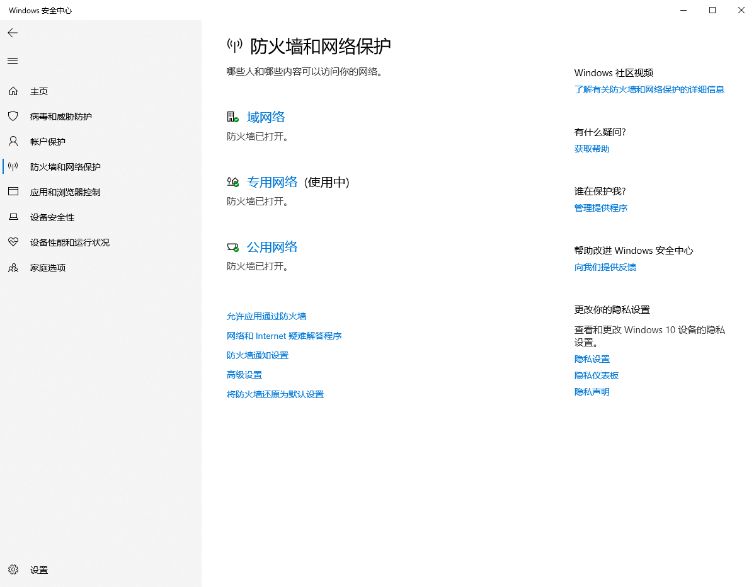Open 帐户保护 from the sidebar
This screenshot has height=587, width=755.
click(x=48, y=142)
